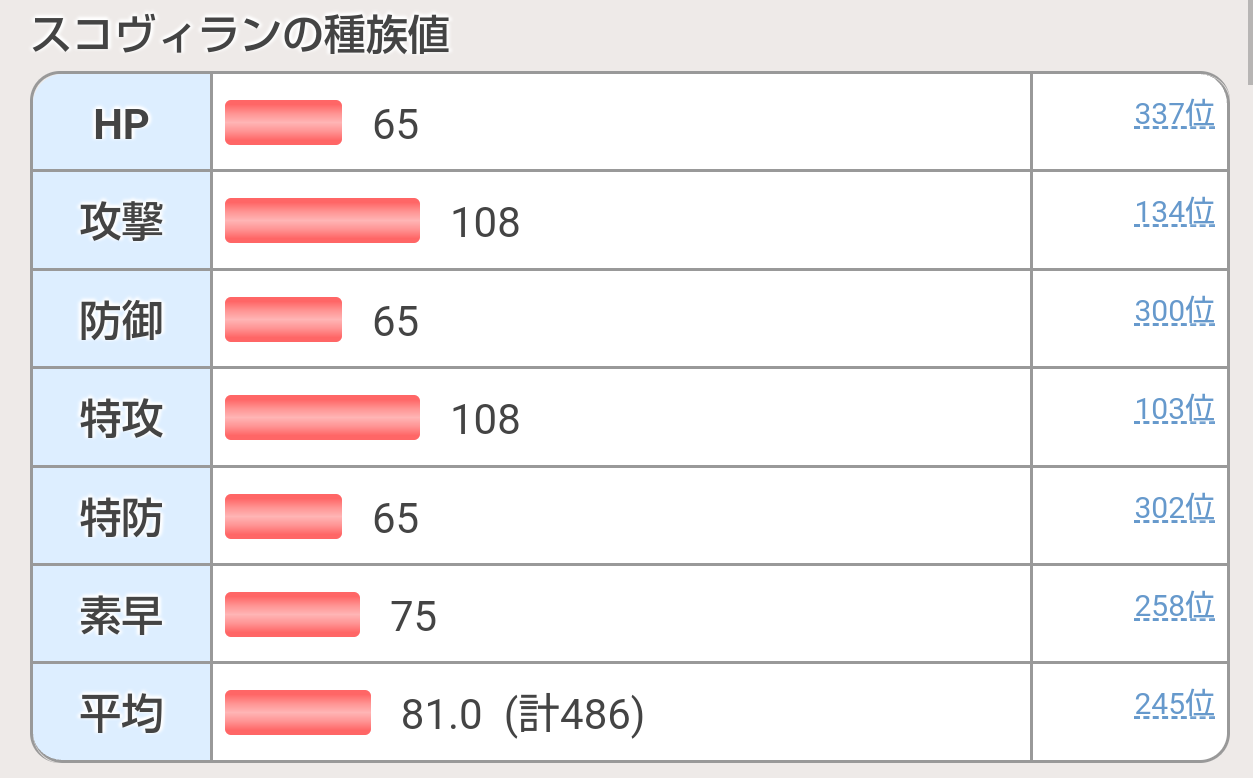The height and width of the screenshot is (778, 1253).
Task: Click the page's vertical scrollbar
Action: pos(1247,40)
